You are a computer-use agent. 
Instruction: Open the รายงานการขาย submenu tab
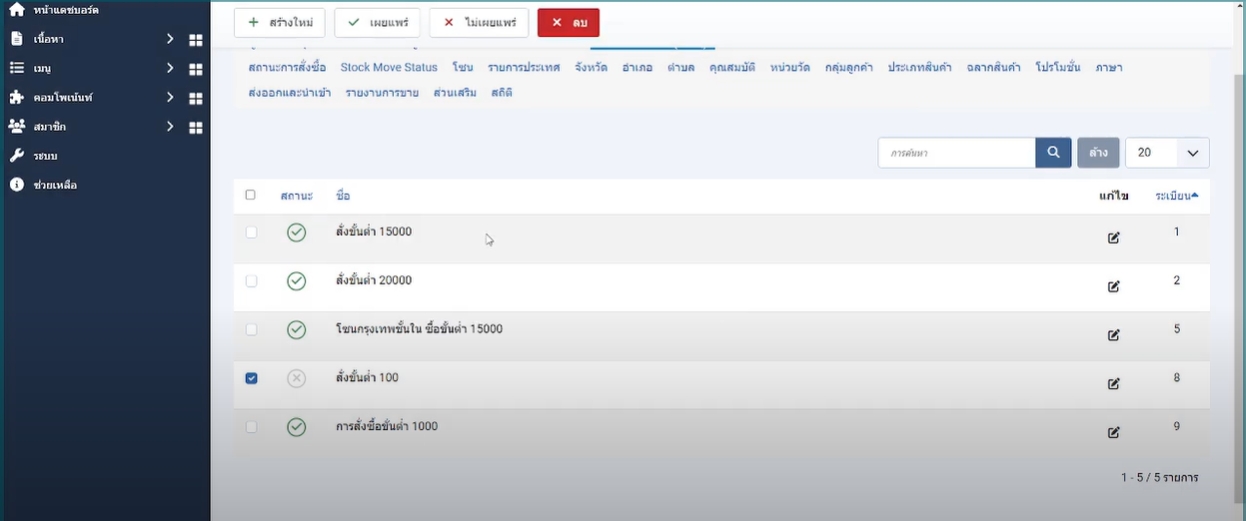[x=382, y=93]
